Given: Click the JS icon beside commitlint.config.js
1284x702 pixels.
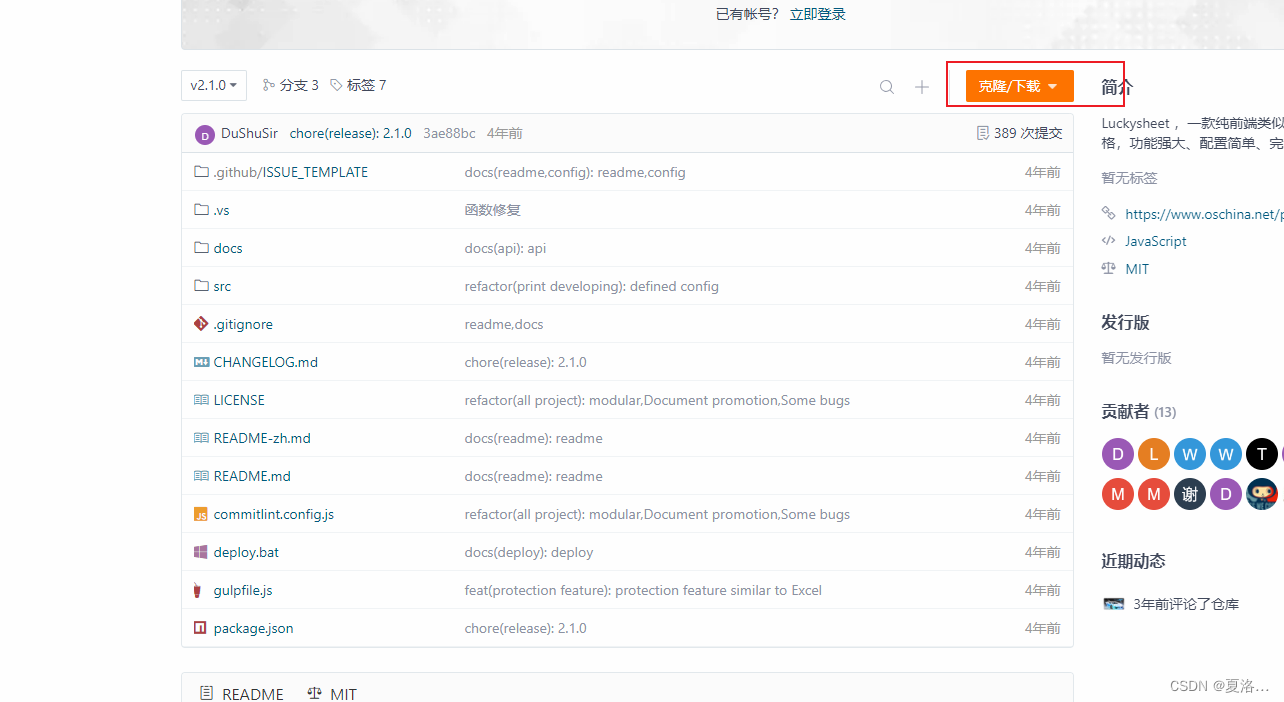Looking at the screenshot, I should pyautogui.click(x=200, y=514).
